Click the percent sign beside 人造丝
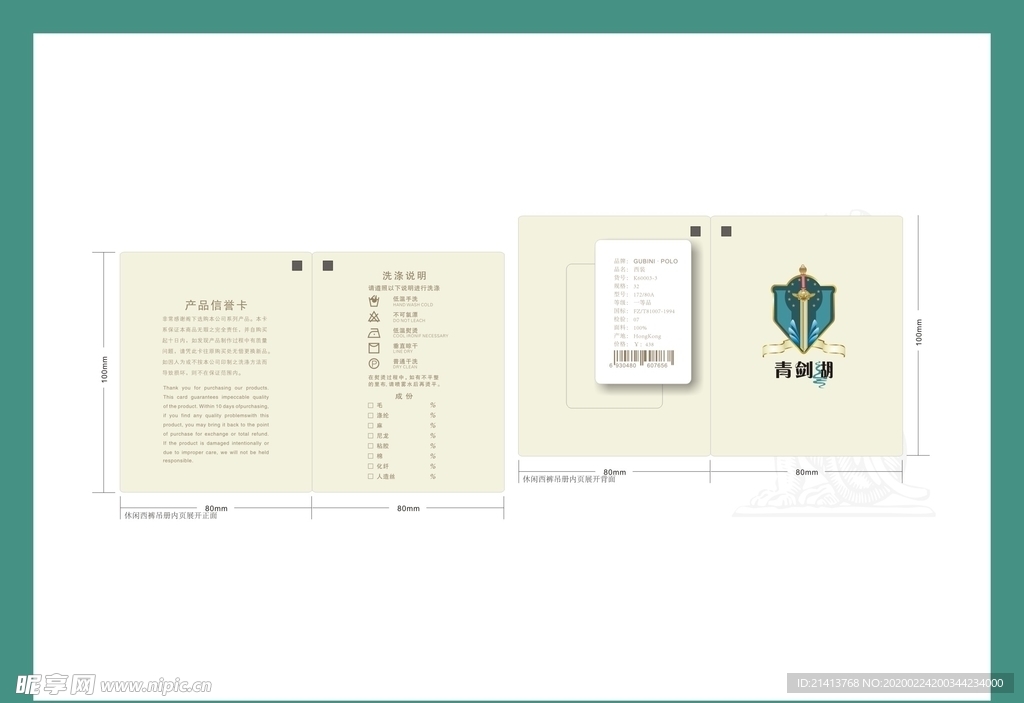1024x703 pixels. (x=432, y=477)
